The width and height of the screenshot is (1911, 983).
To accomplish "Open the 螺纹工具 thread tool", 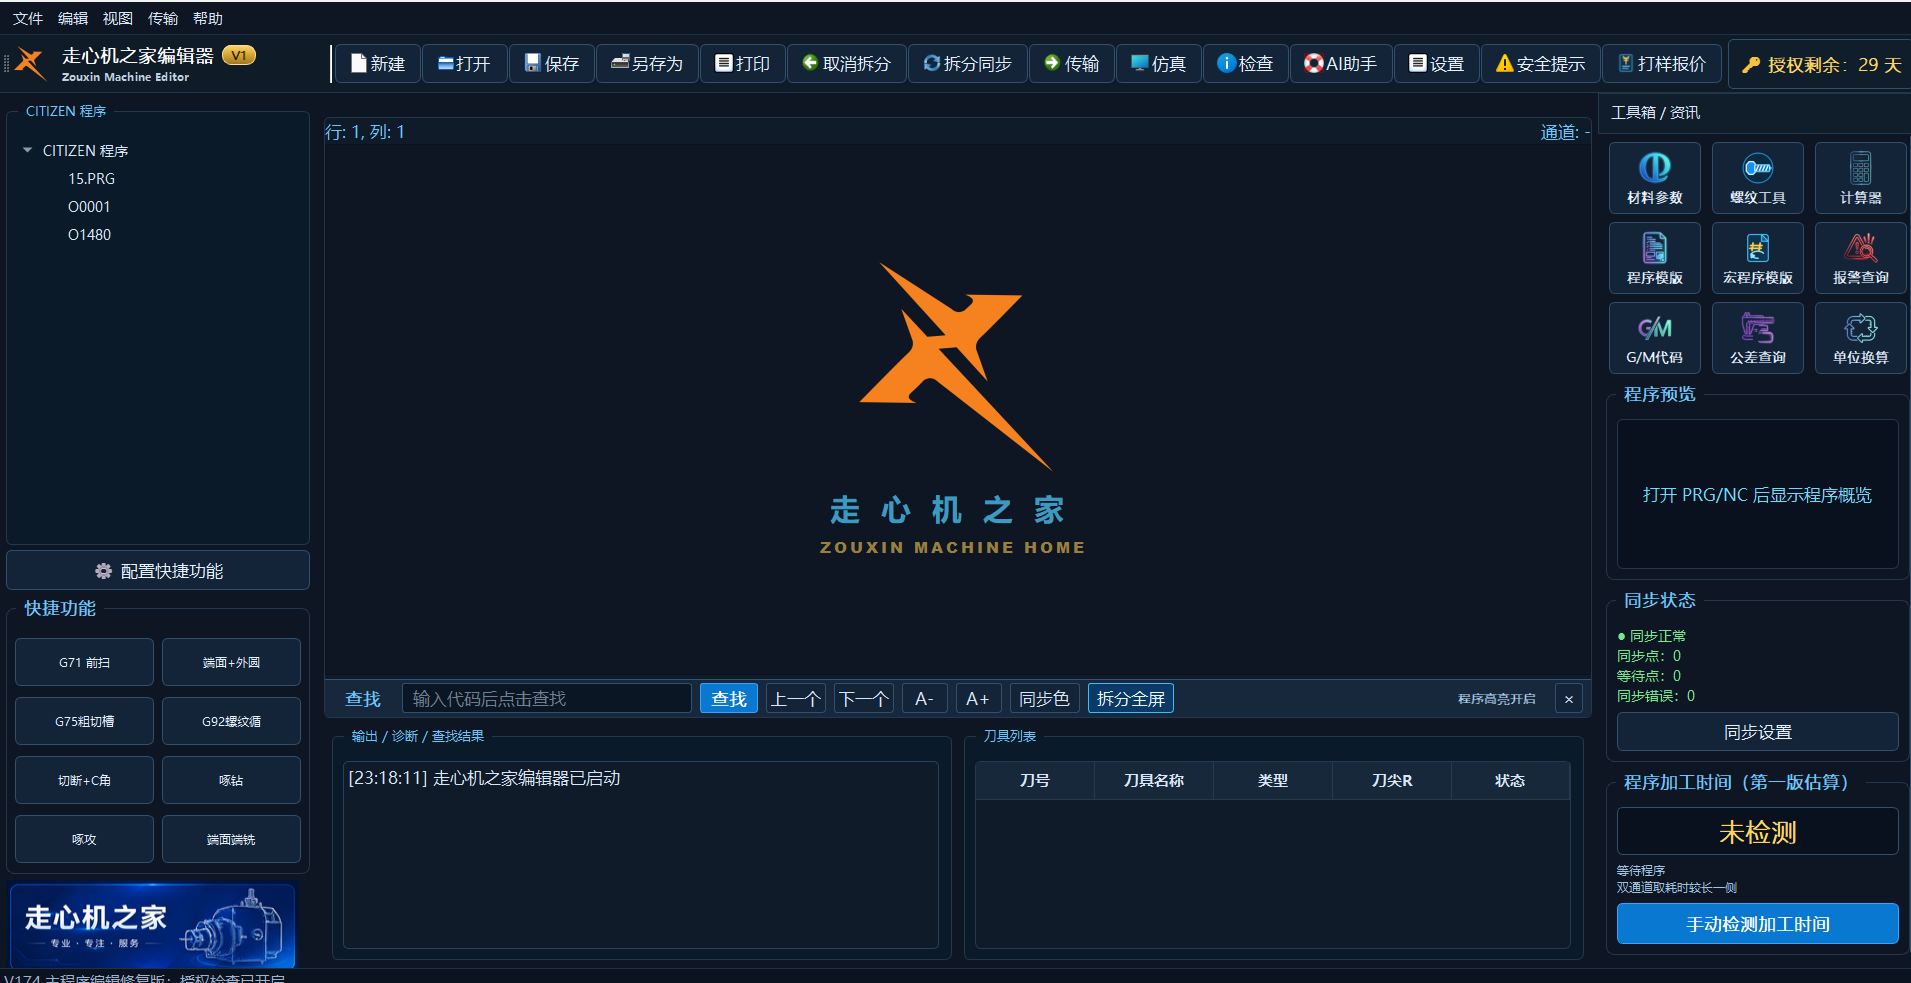I will point(1758,178).
